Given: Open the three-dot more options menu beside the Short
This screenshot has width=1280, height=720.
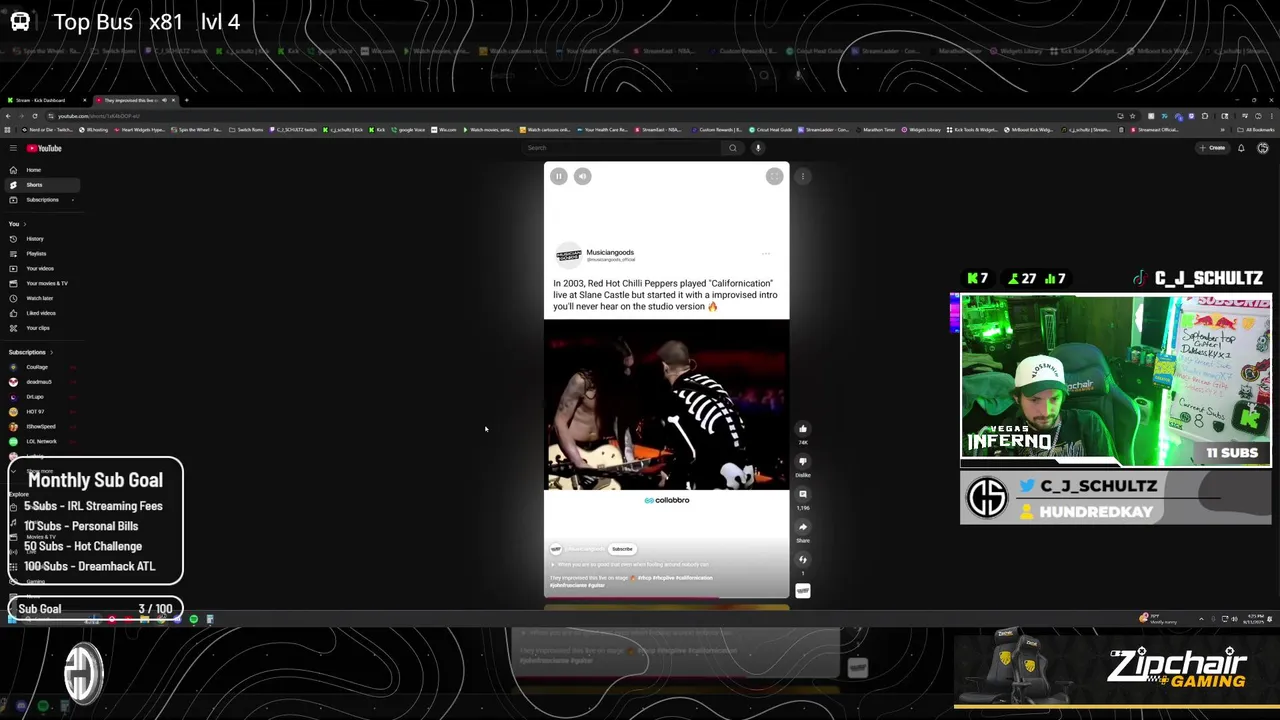Looking at the screenshot, I should 803,176.
